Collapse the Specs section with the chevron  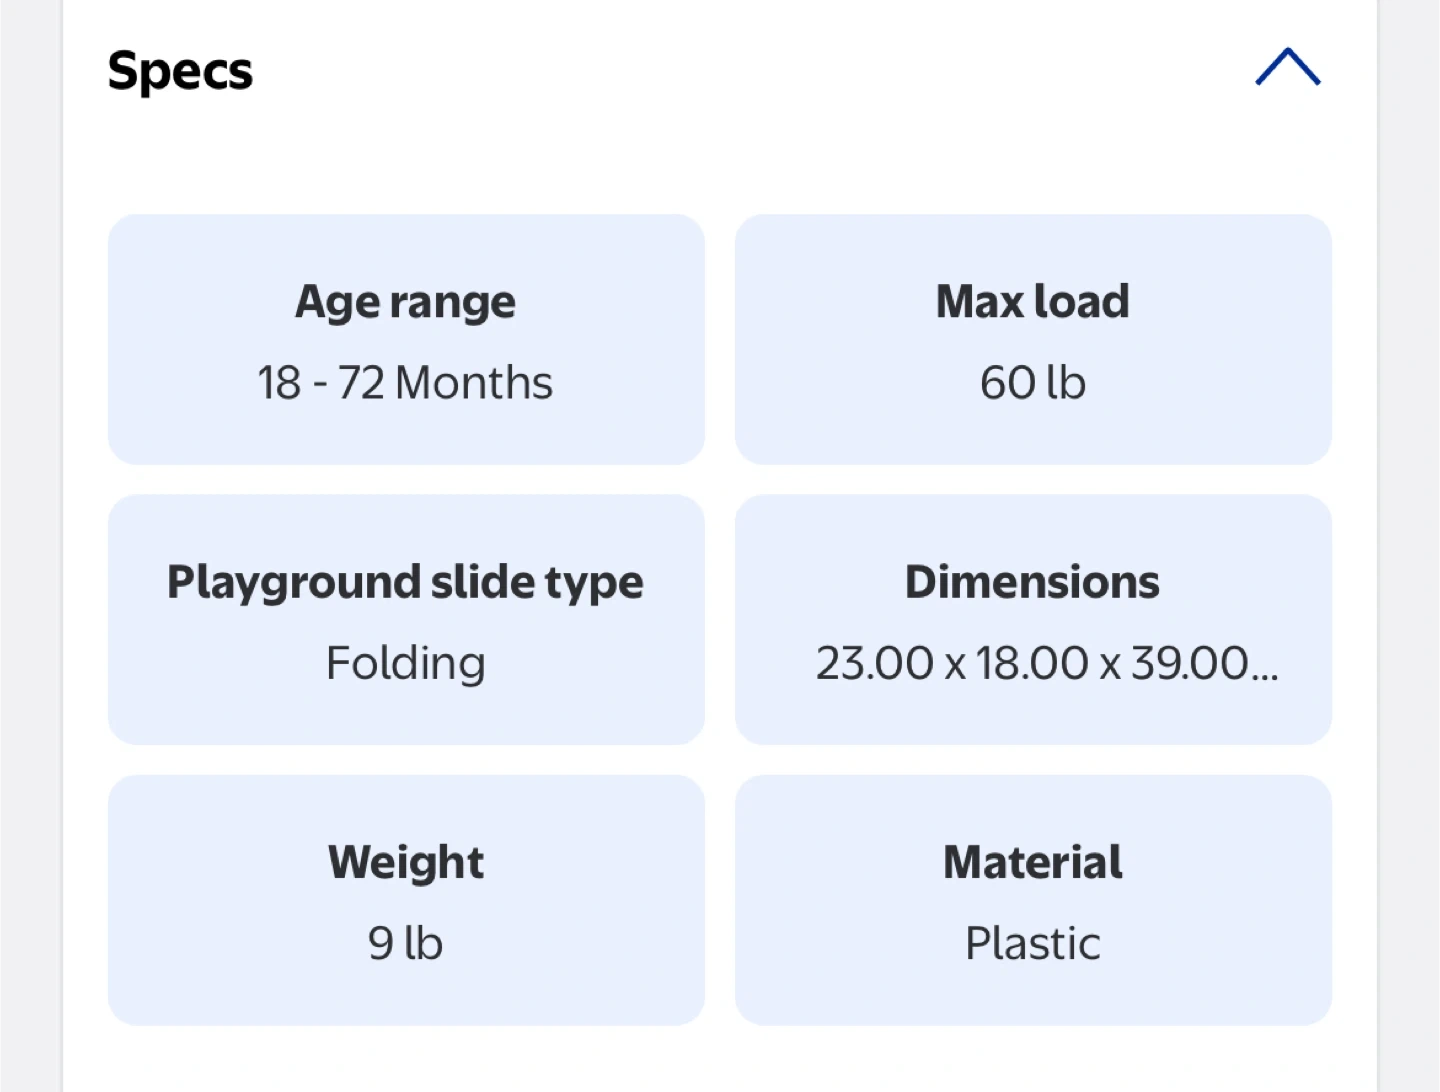coord(1287,68)
